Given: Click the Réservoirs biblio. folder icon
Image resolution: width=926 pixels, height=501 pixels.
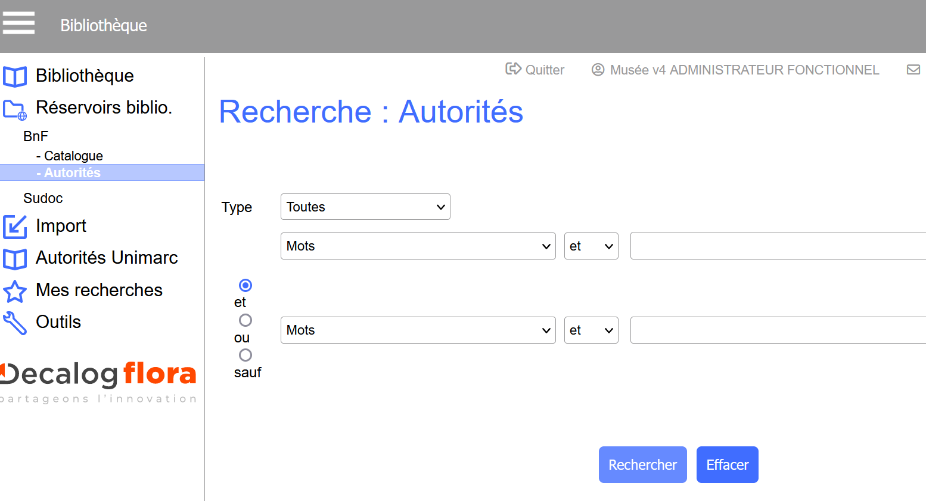Looking at the screenshot, I should pyautogui.click(x=15, y=109).
